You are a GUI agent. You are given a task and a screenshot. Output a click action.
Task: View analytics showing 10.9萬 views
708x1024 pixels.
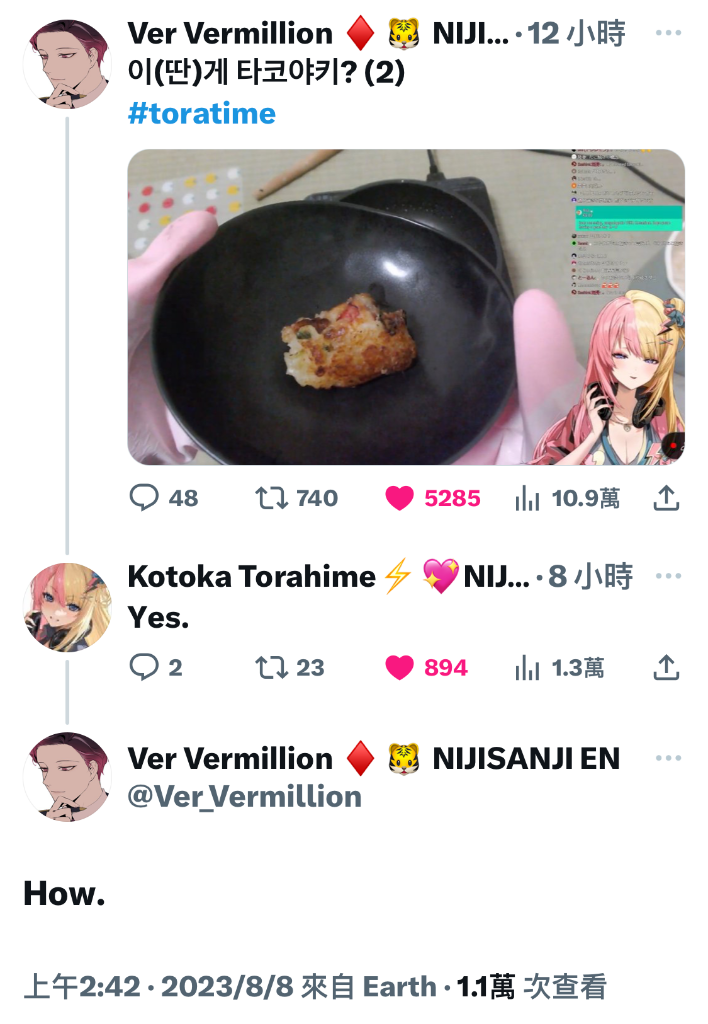[567, 498]
